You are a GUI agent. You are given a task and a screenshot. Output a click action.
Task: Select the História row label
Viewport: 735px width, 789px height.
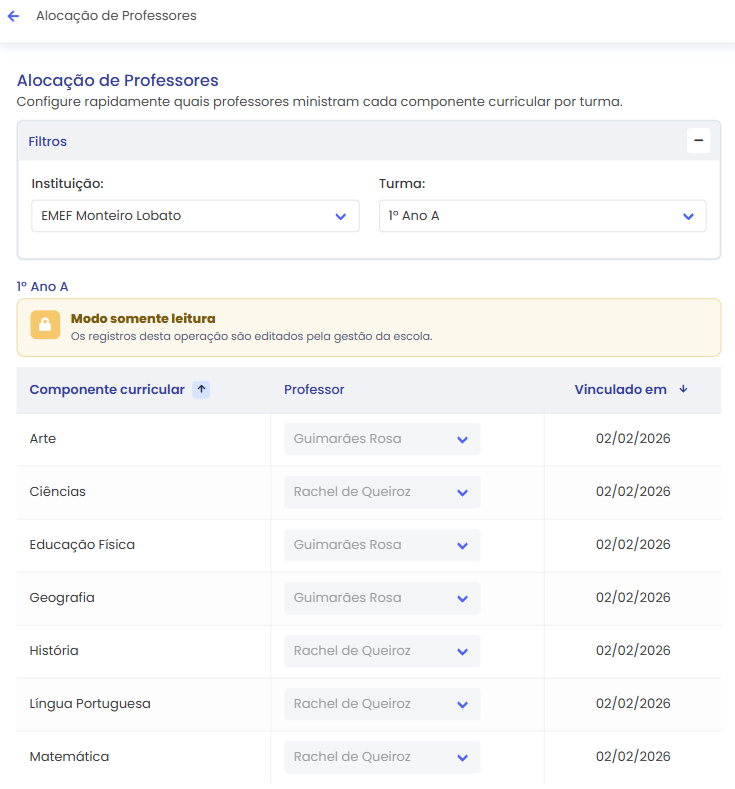point(54,651)
